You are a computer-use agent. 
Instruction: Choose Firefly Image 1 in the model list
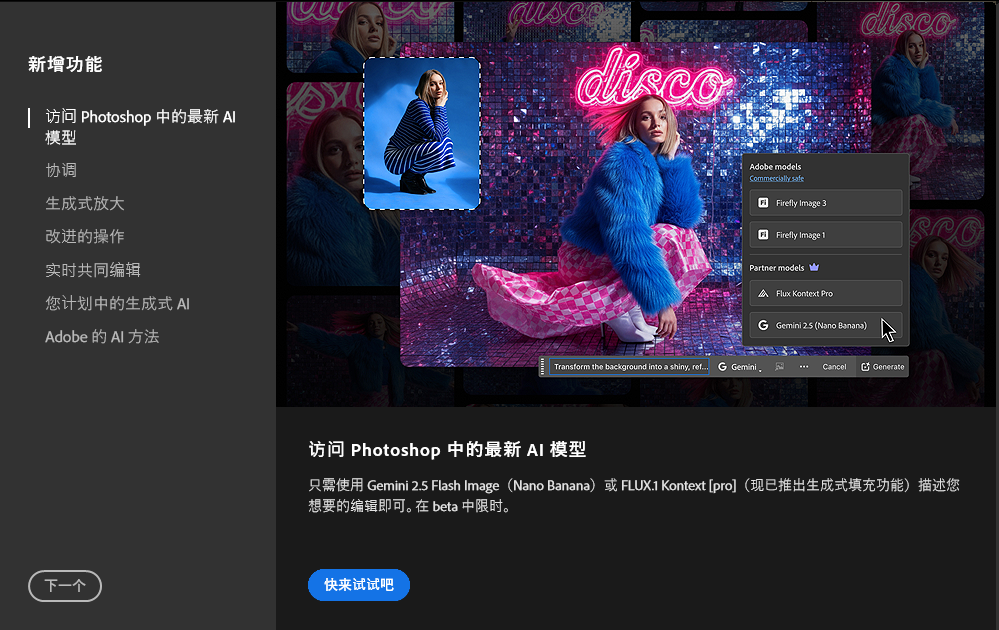click(826, 235)
